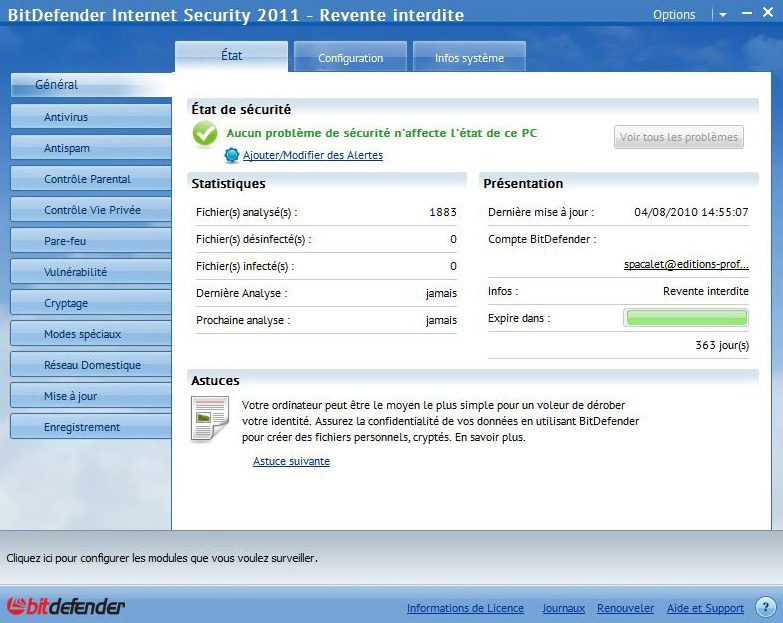
Task: Go to Contrôle Vie Privée section
Action: (x=91, y=210)
